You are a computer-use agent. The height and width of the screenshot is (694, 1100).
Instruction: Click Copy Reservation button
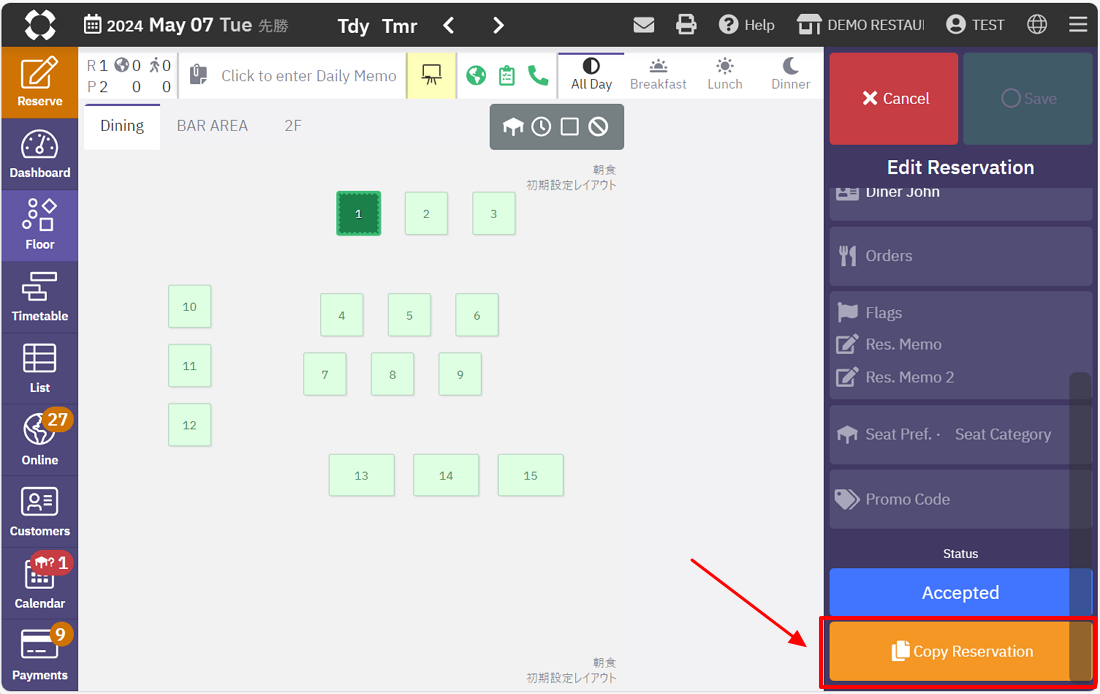(960, 651)
